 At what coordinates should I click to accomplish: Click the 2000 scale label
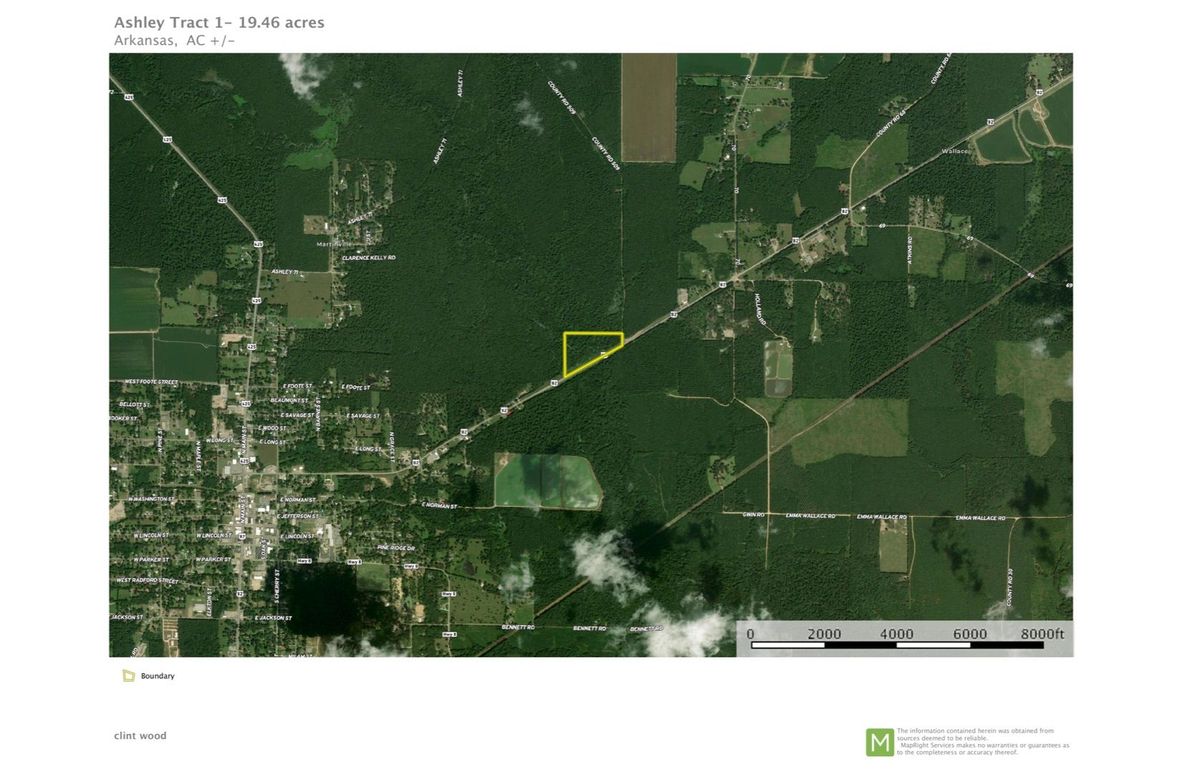pyautogui.click(x=824, y=633)
